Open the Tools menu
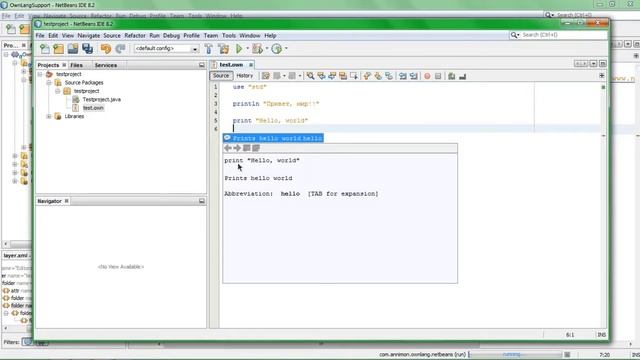Viewport: 640px width, 360px height. coord(229,36)
